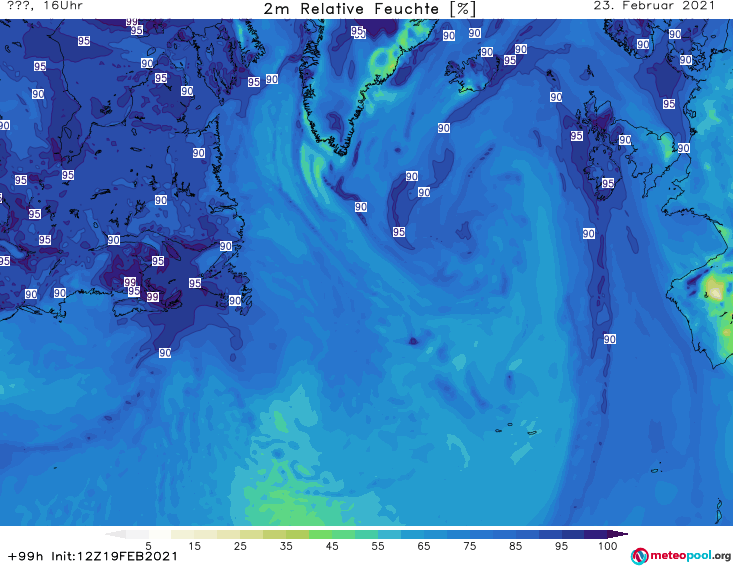Screen dimensions: 733x566
Task: Click the colorbar tick label '65'
Action: (424, 546)
